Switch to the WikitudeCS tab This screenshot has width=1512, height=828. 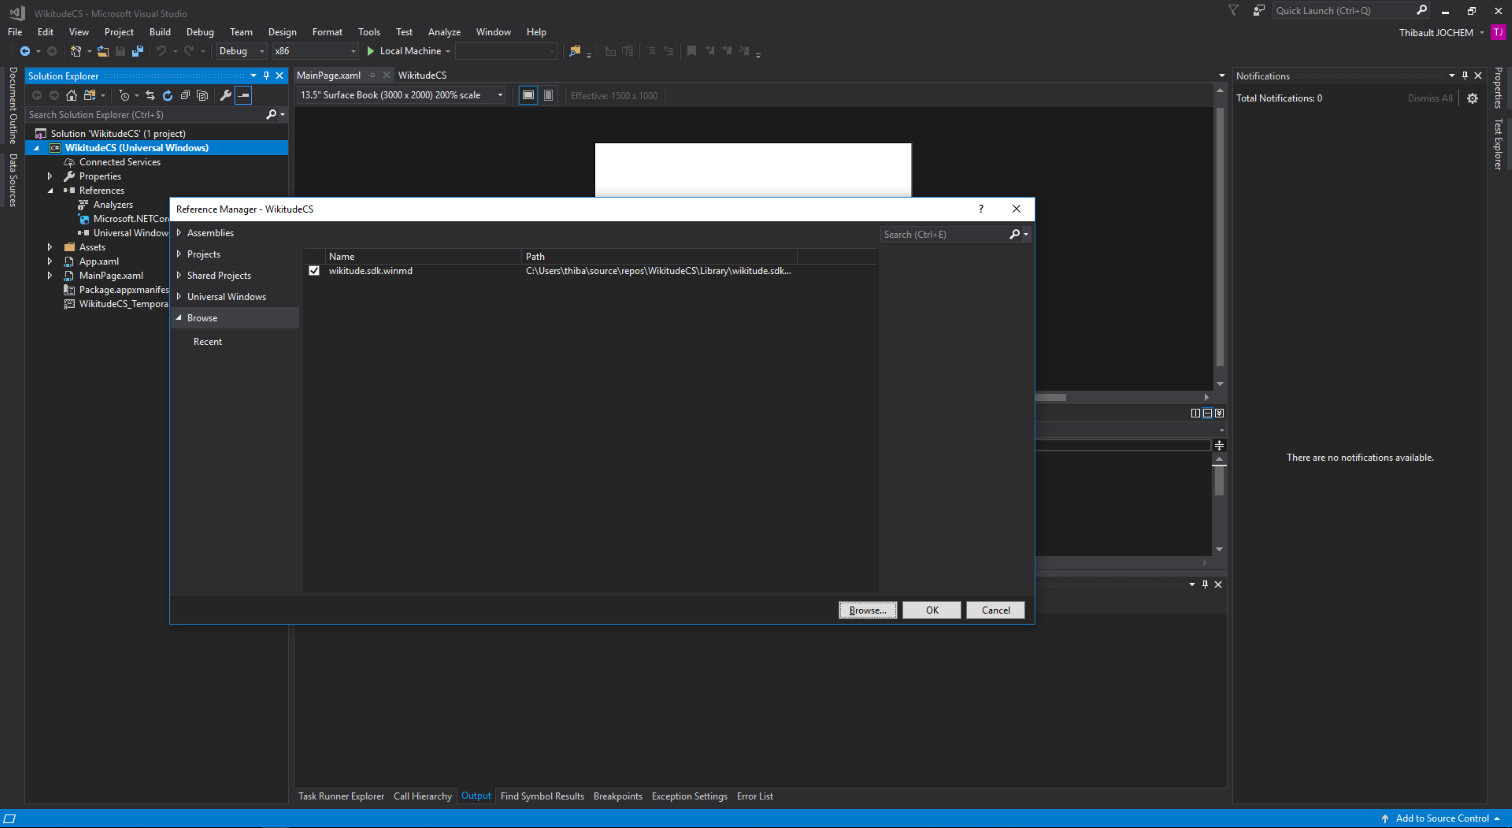(422, 75)
